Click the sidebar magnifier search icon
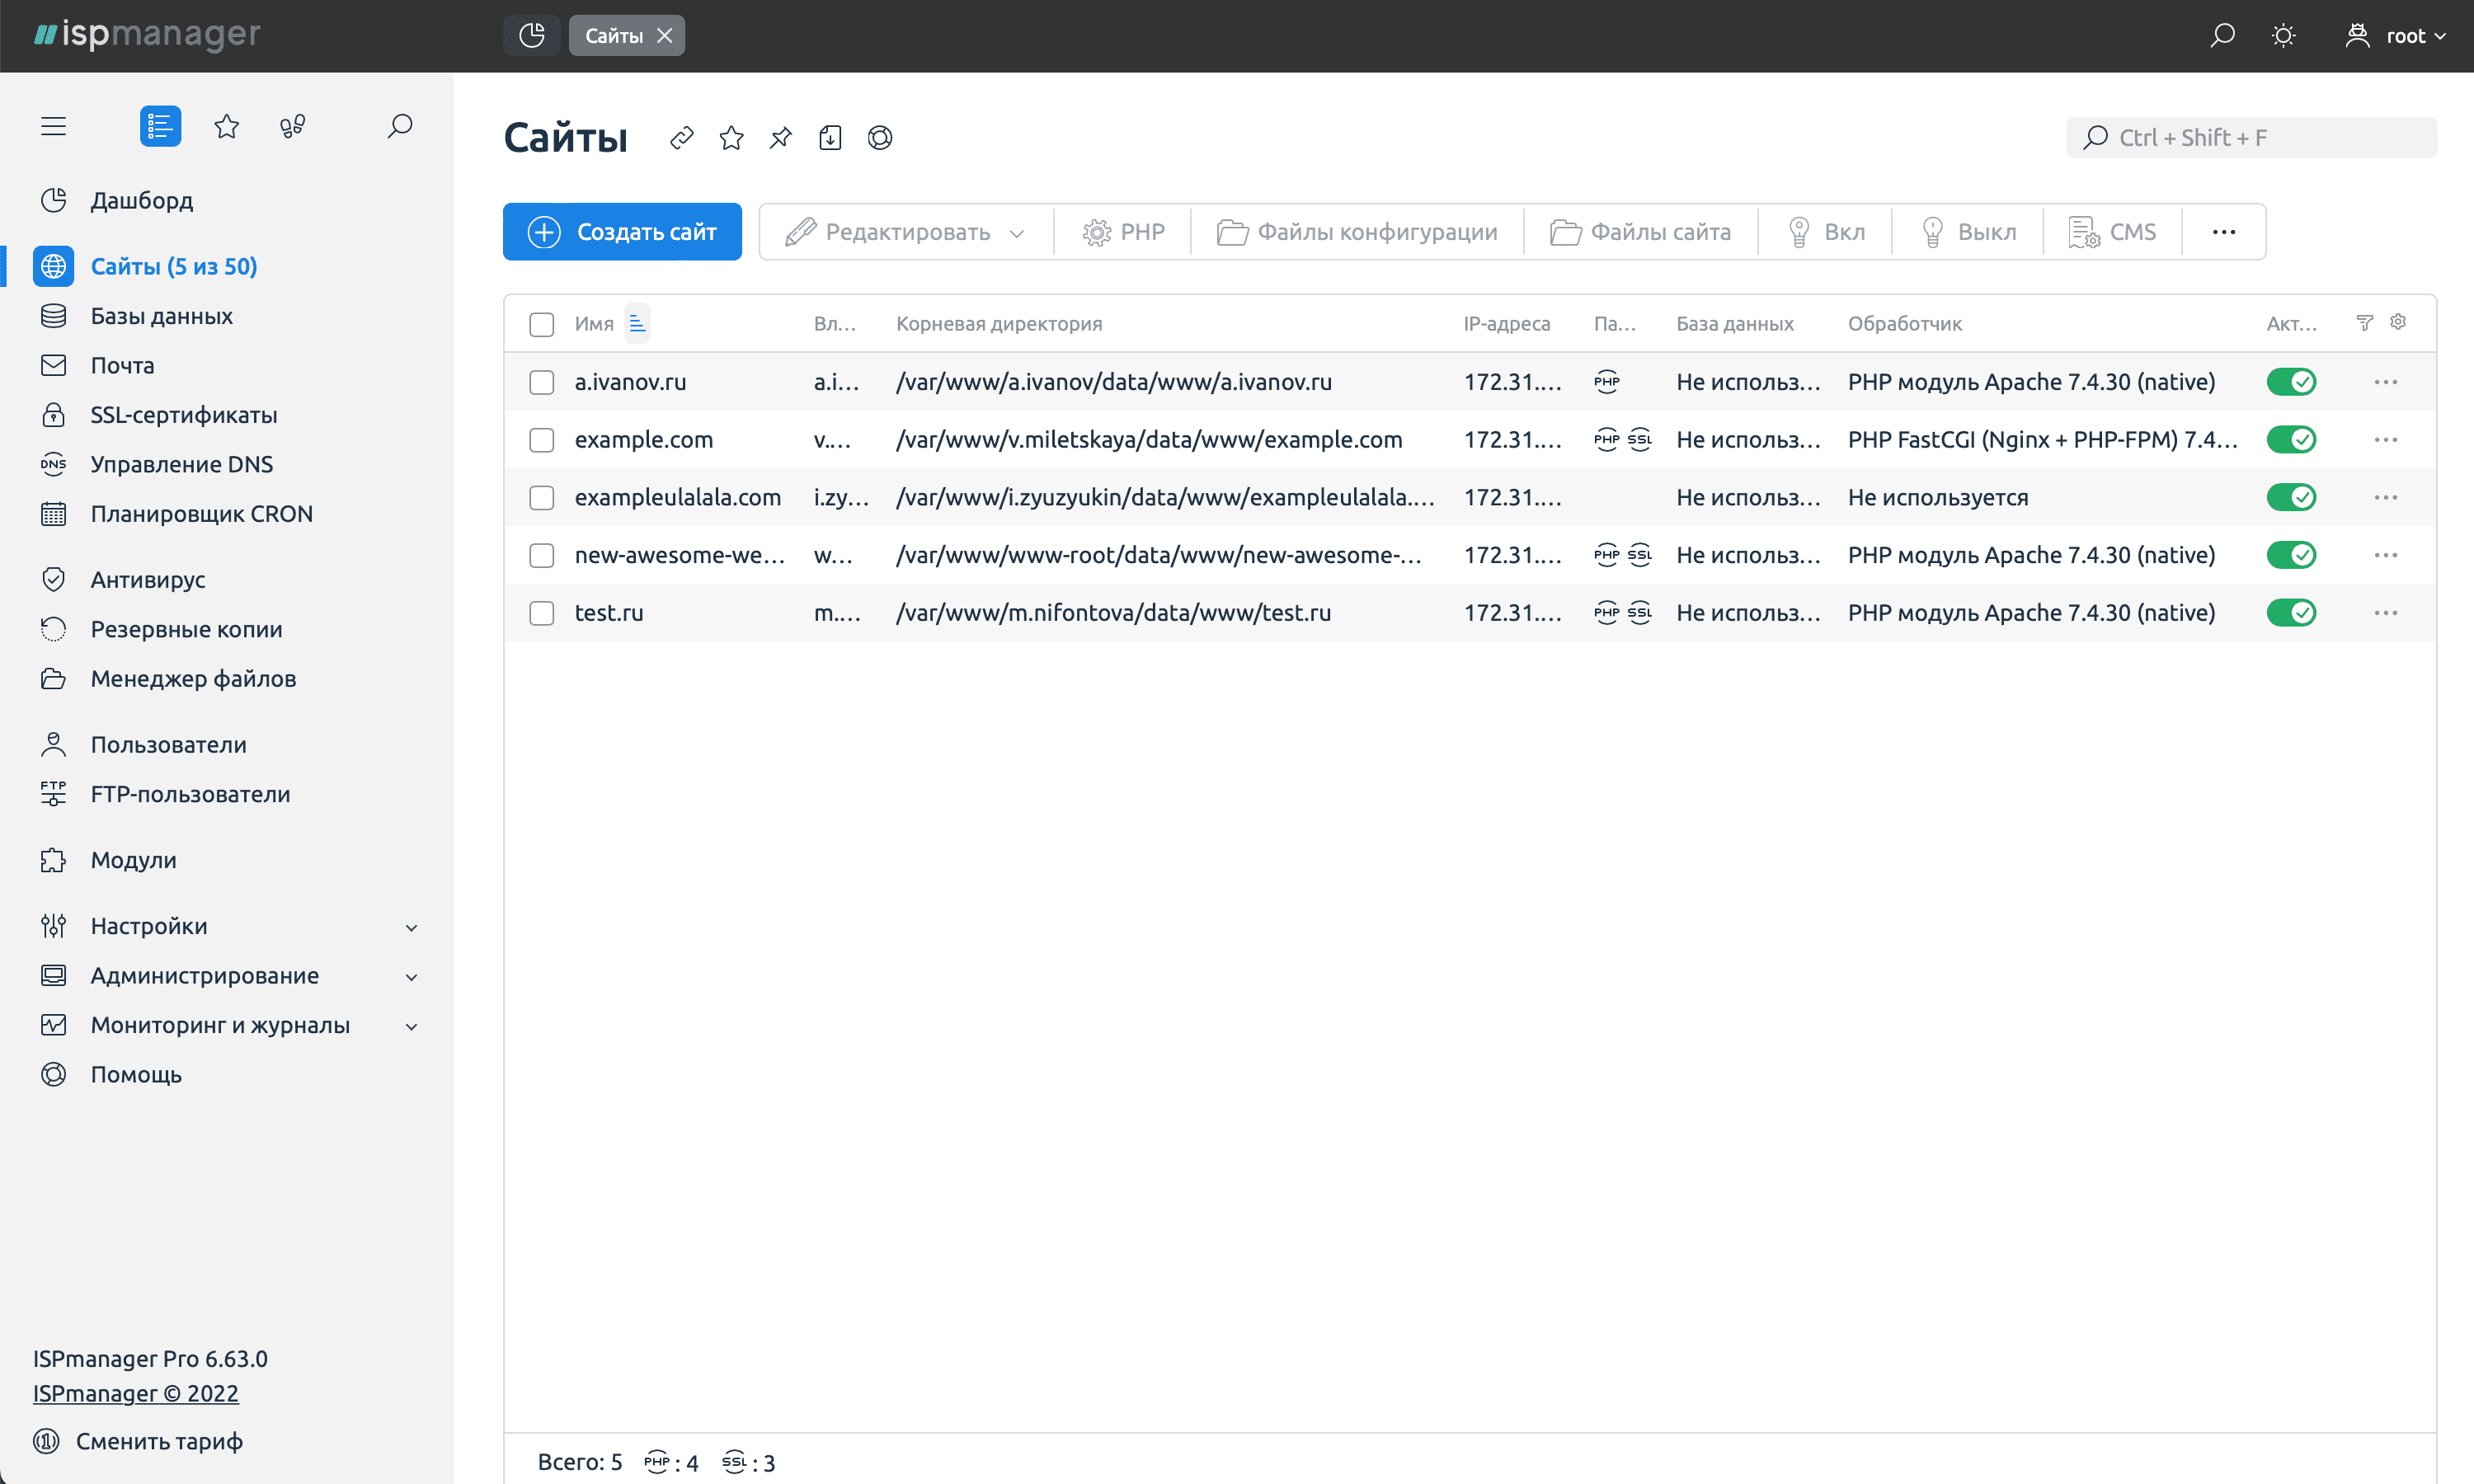This screenshot has height=1484, width=2474. [x=400, y=126]
